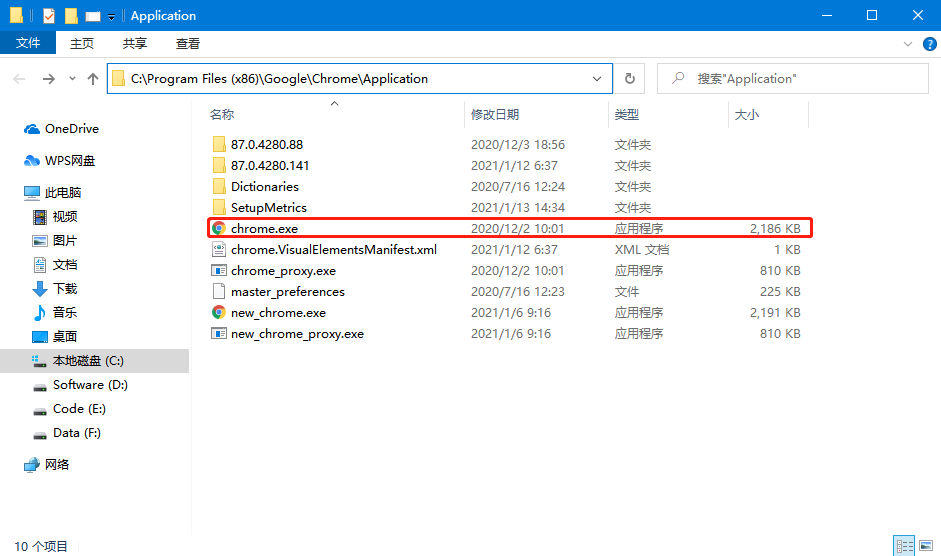Switch to details view layout button

pyautogui.click(x=904, y=545)
